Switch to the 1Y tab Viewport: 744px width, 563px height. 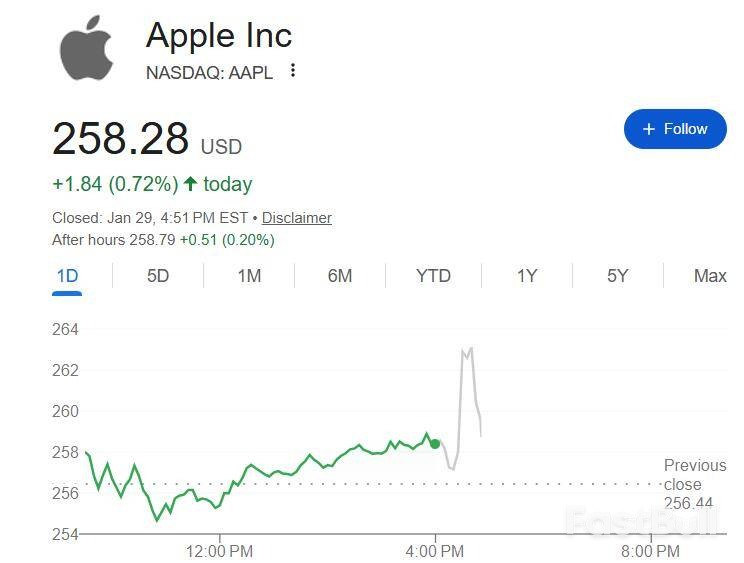coord(527,276)
